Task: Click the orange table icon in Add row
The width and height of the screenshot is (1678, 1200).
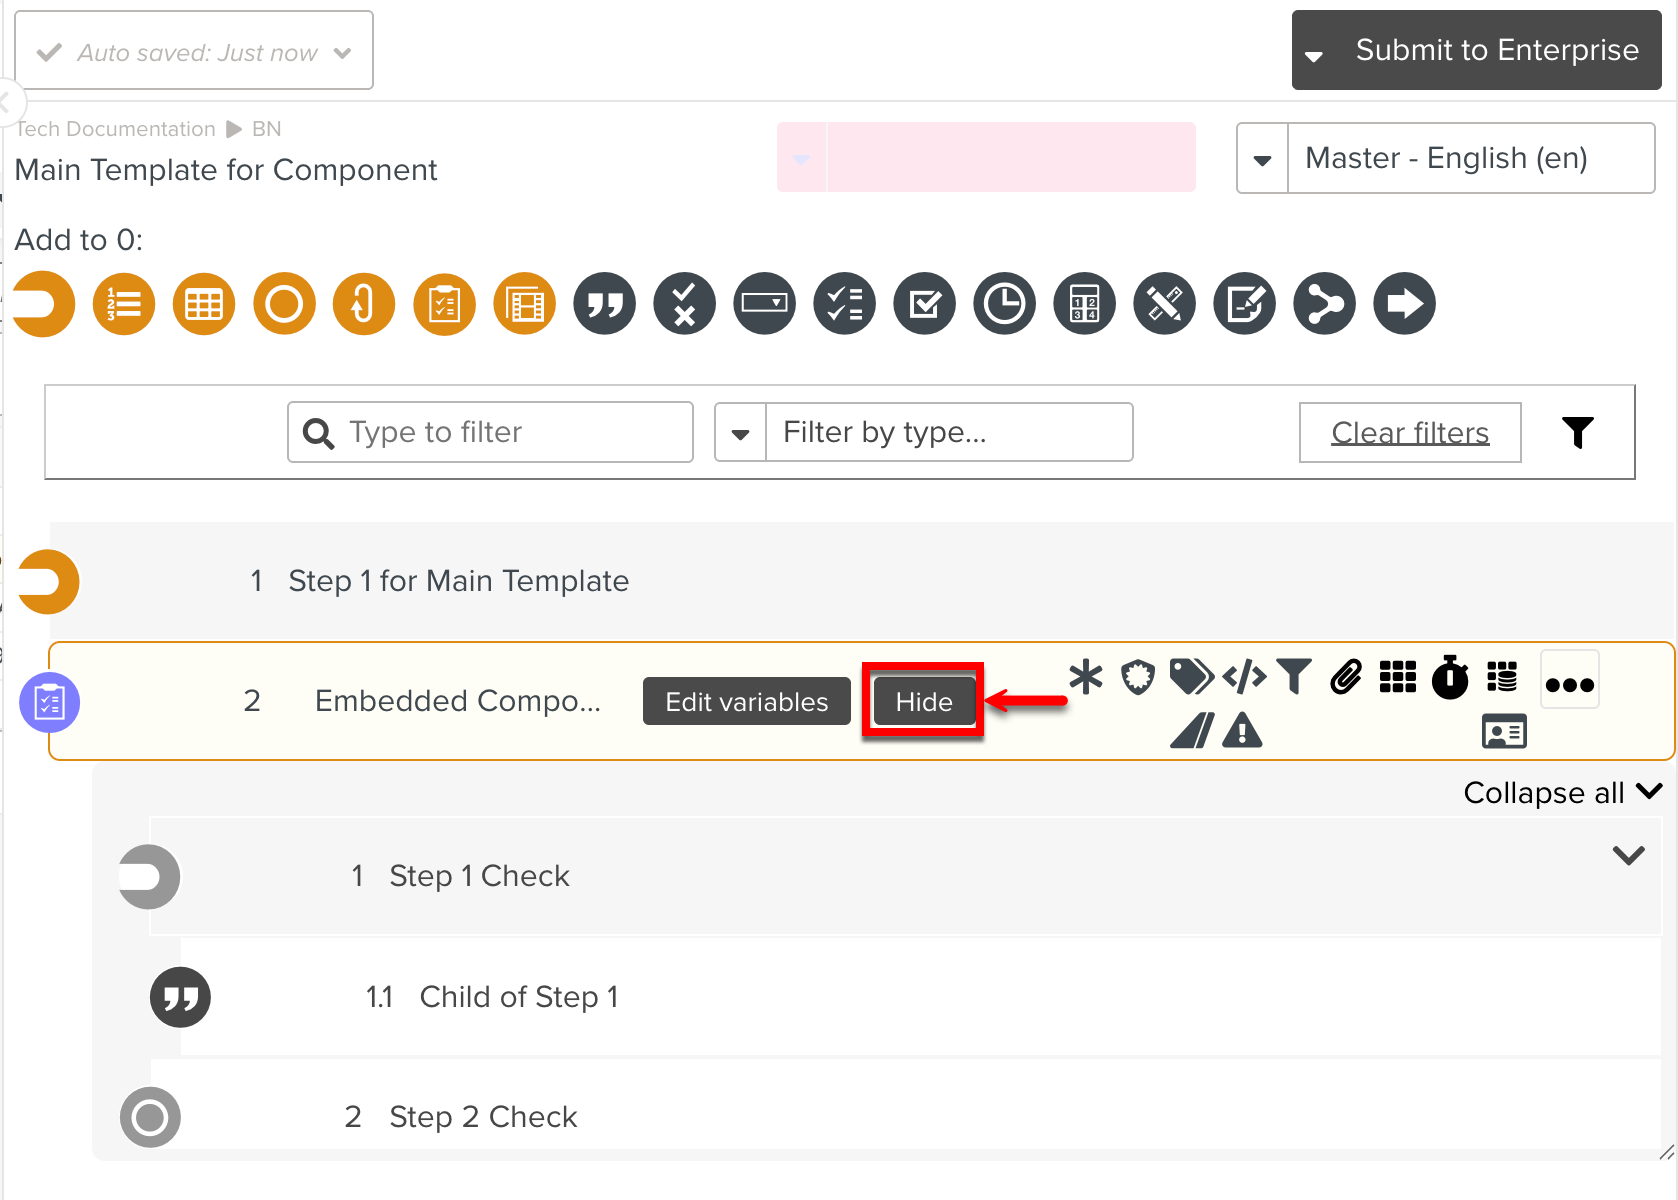Action: point(204,304)
